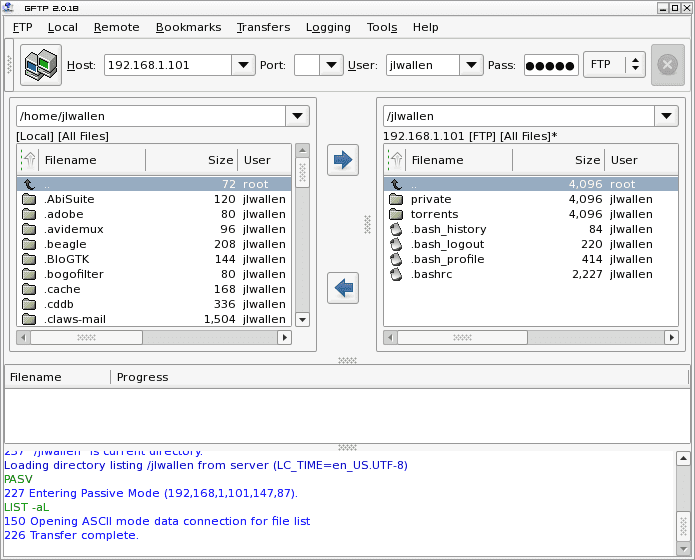
Task: Open the Remote menu
Action: (x=117, y=27)
